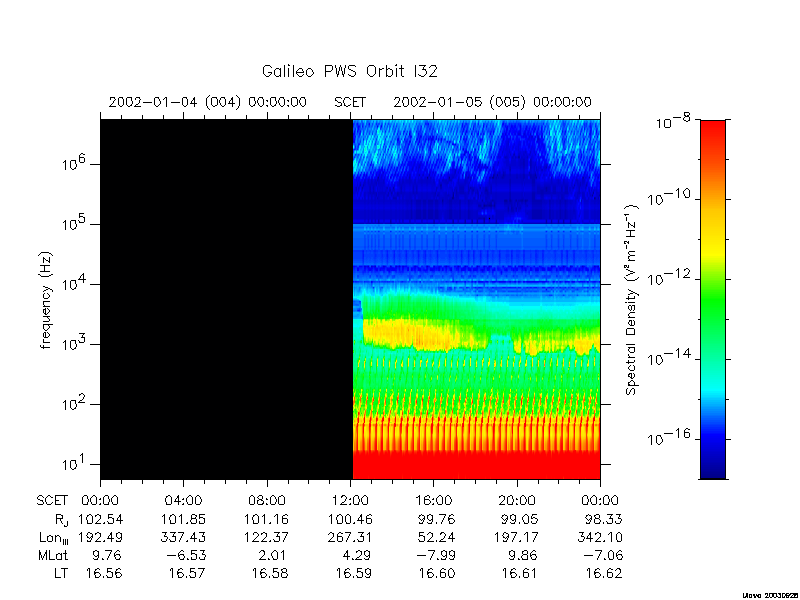Click the LT value 16.57
This screenshot has width=800, height=600.
point(187,573)
